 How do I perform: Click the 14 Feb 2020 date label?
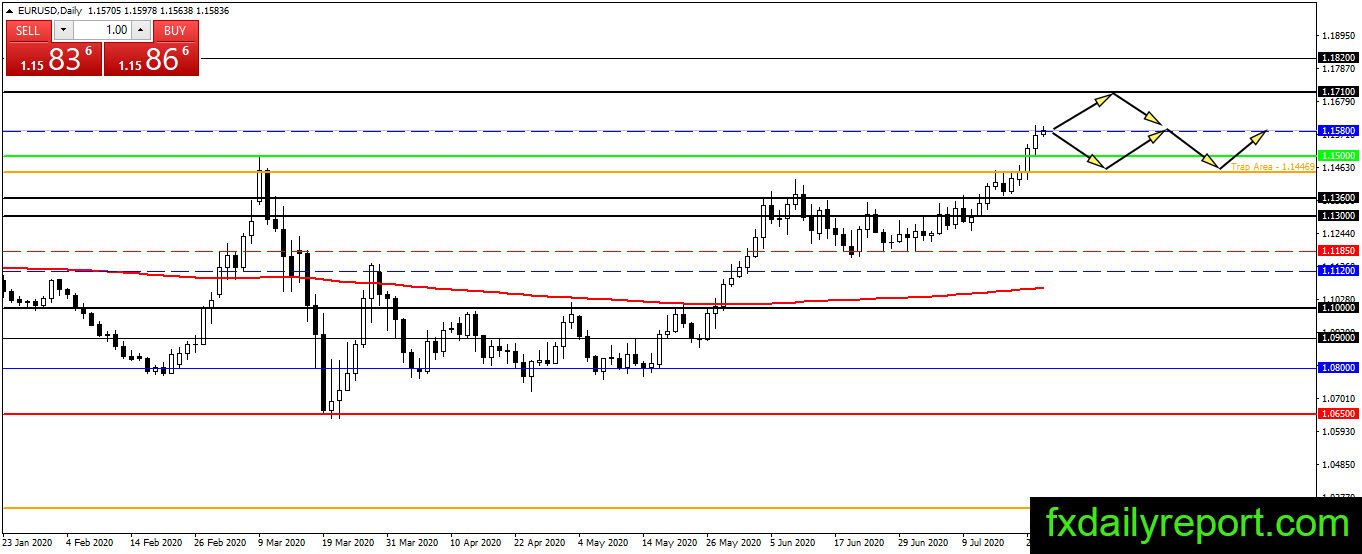click(x=155, y=543)
